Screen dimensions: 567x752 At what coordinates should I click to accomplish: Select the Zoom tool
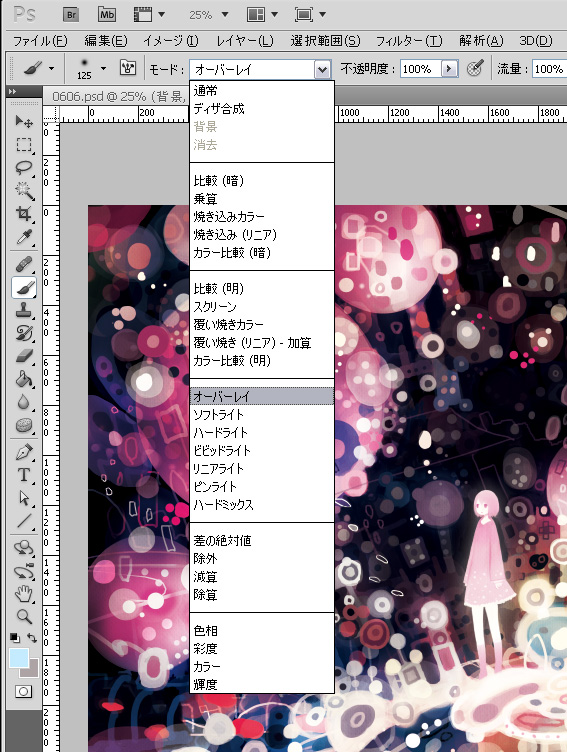(24, 616)
